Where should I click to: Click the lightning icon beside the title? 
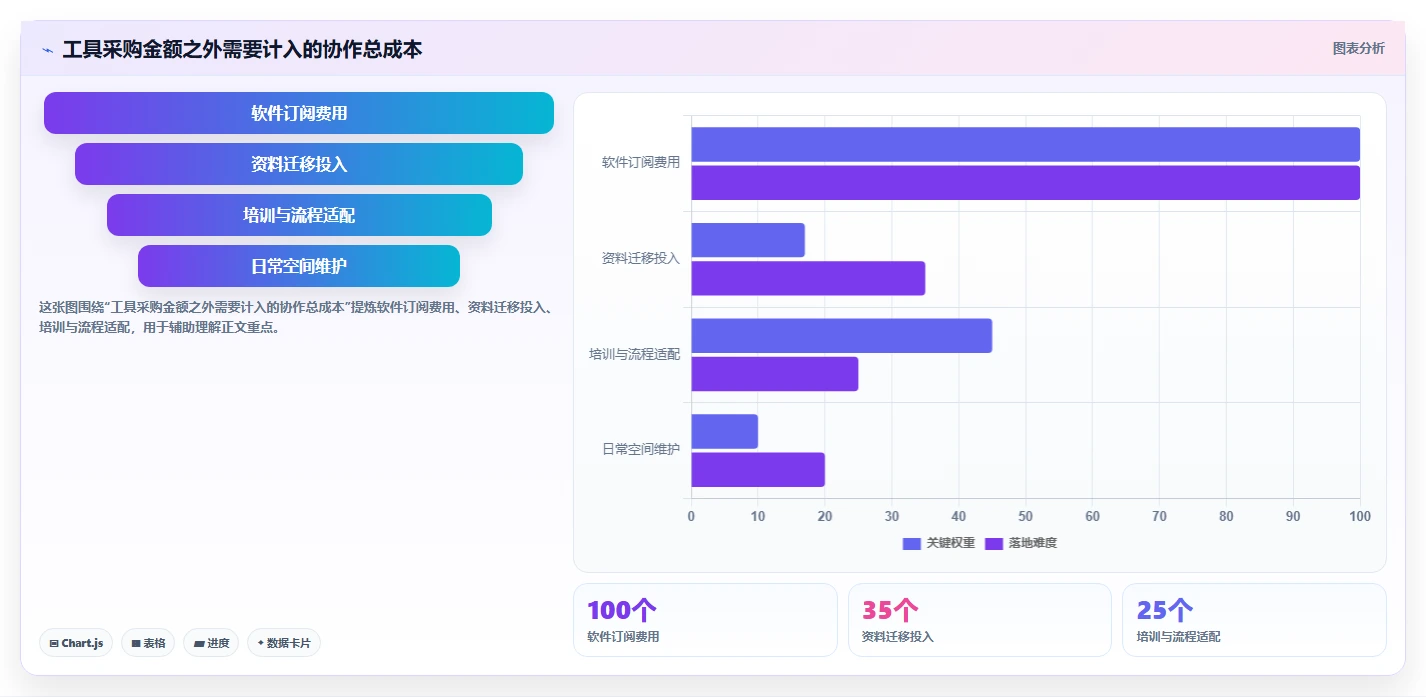coord(47,50)
